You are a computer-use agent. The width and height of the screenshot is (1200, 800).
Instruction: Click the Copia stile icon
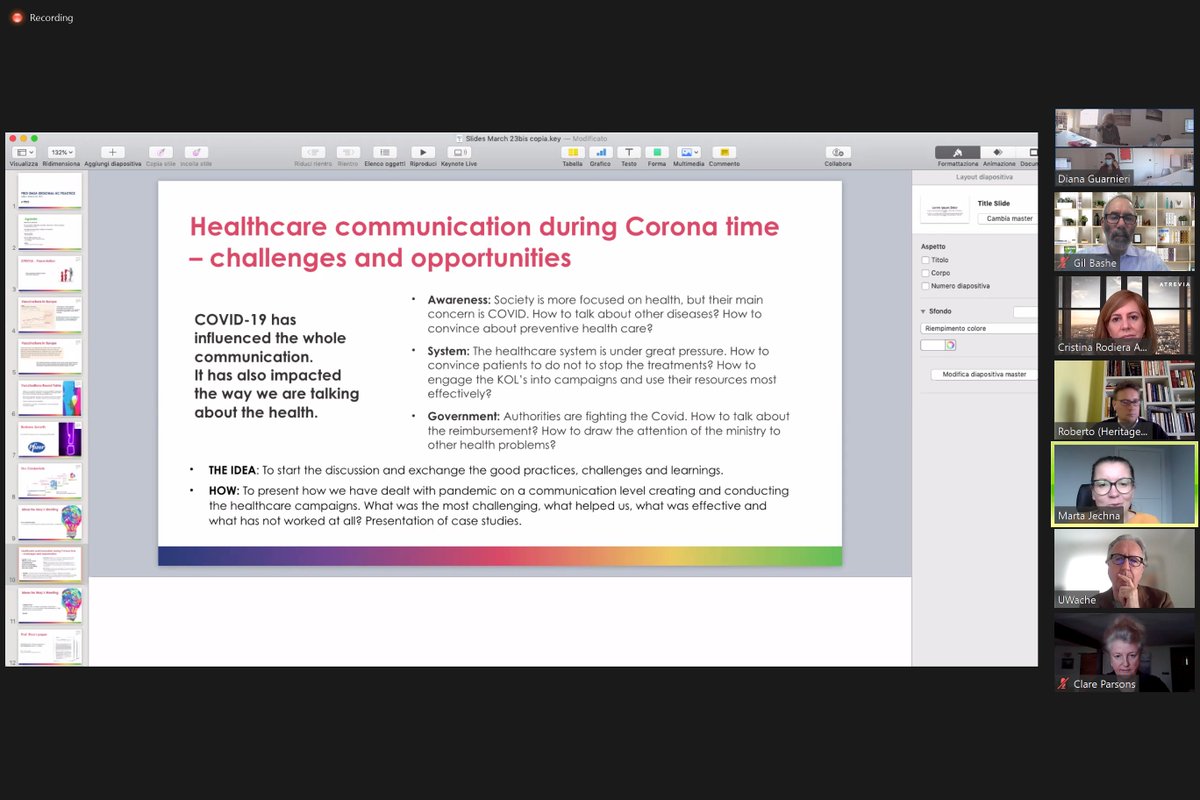pos(161,152)
